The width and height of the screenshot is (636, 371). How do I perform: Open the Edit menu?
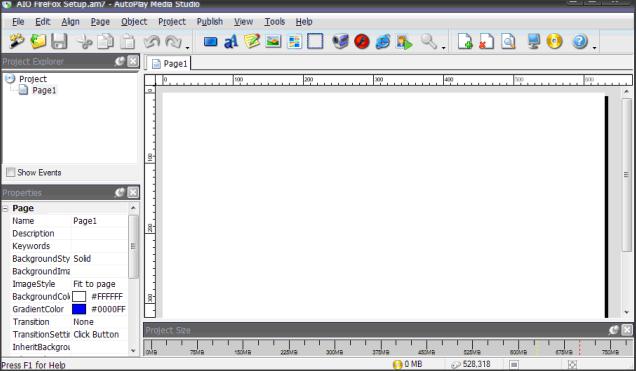(43, 21)
